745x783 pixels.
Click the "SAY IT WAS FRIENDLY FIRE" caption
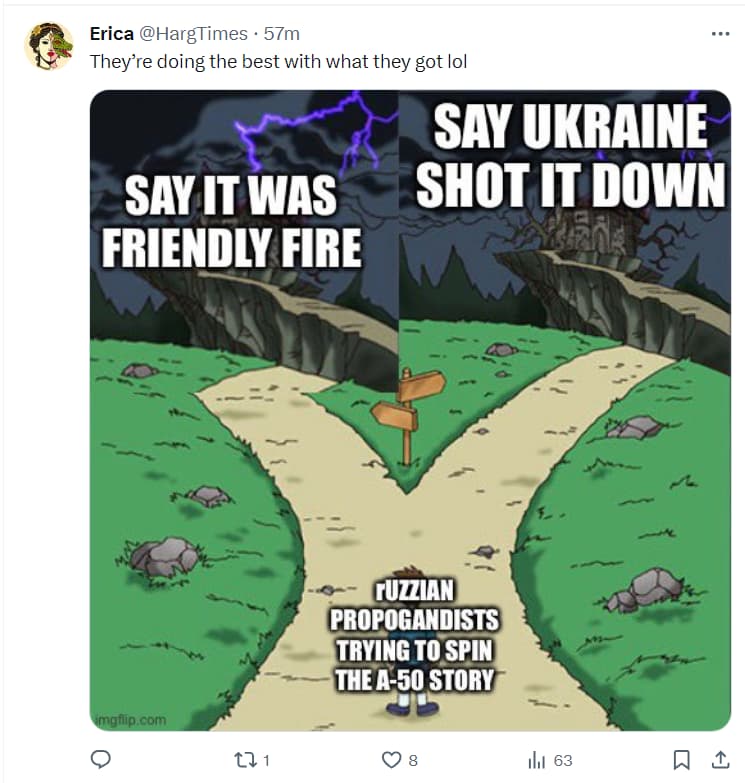(x=232, y=222)
